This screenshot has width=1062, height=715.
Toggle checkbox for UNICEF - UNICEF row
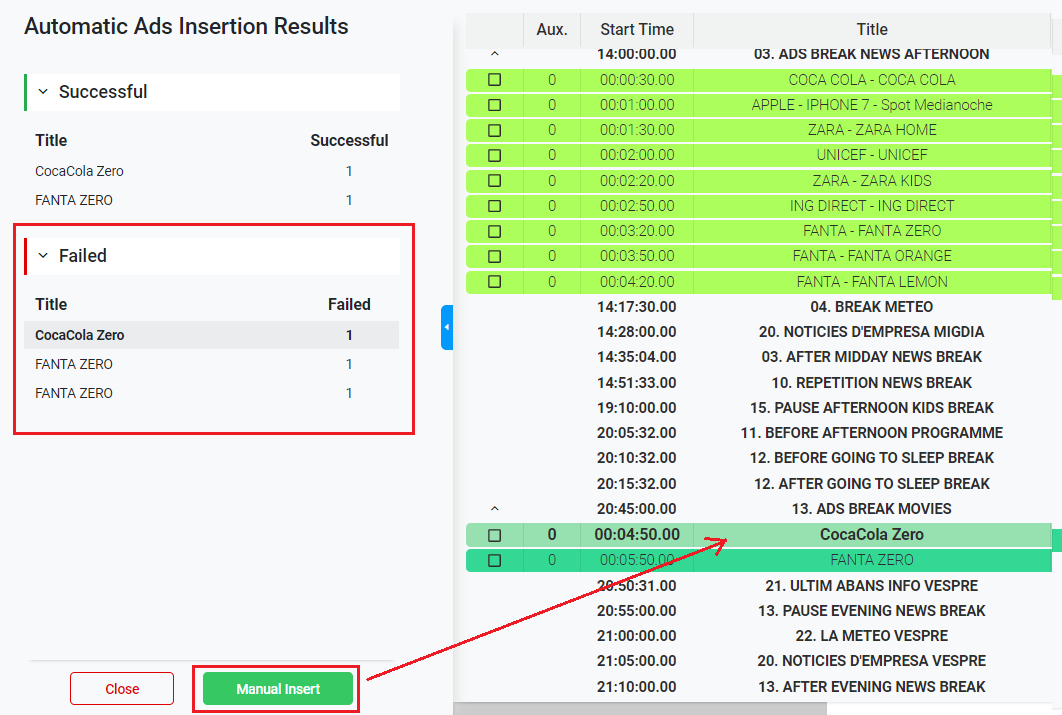[494, 155]
